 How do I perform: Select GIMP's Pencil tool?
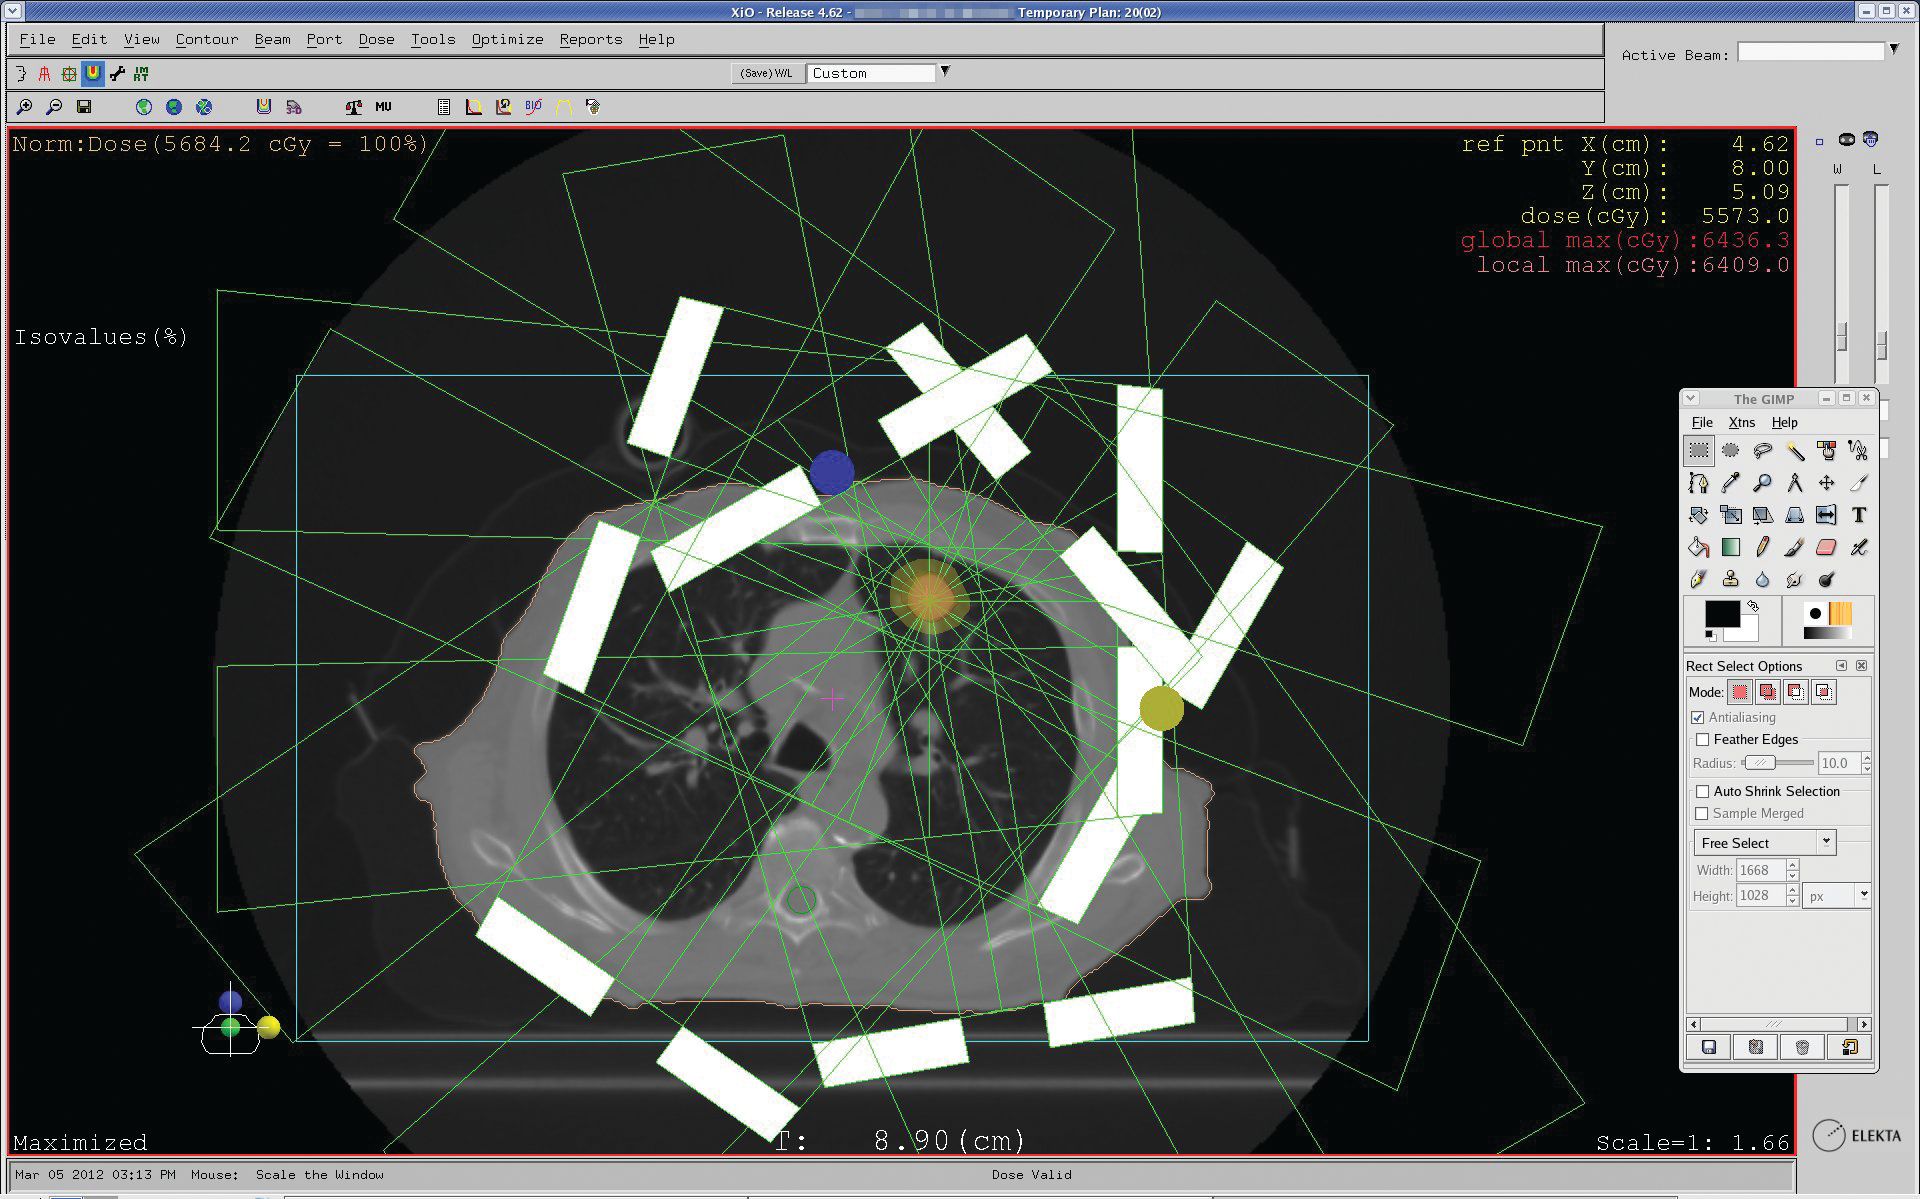click(1763, 547)
